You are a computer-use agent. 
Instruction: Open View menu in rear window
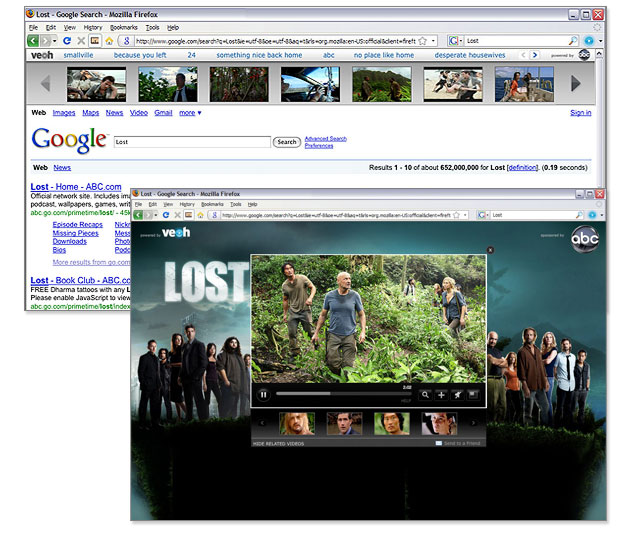tap(70, 27)
